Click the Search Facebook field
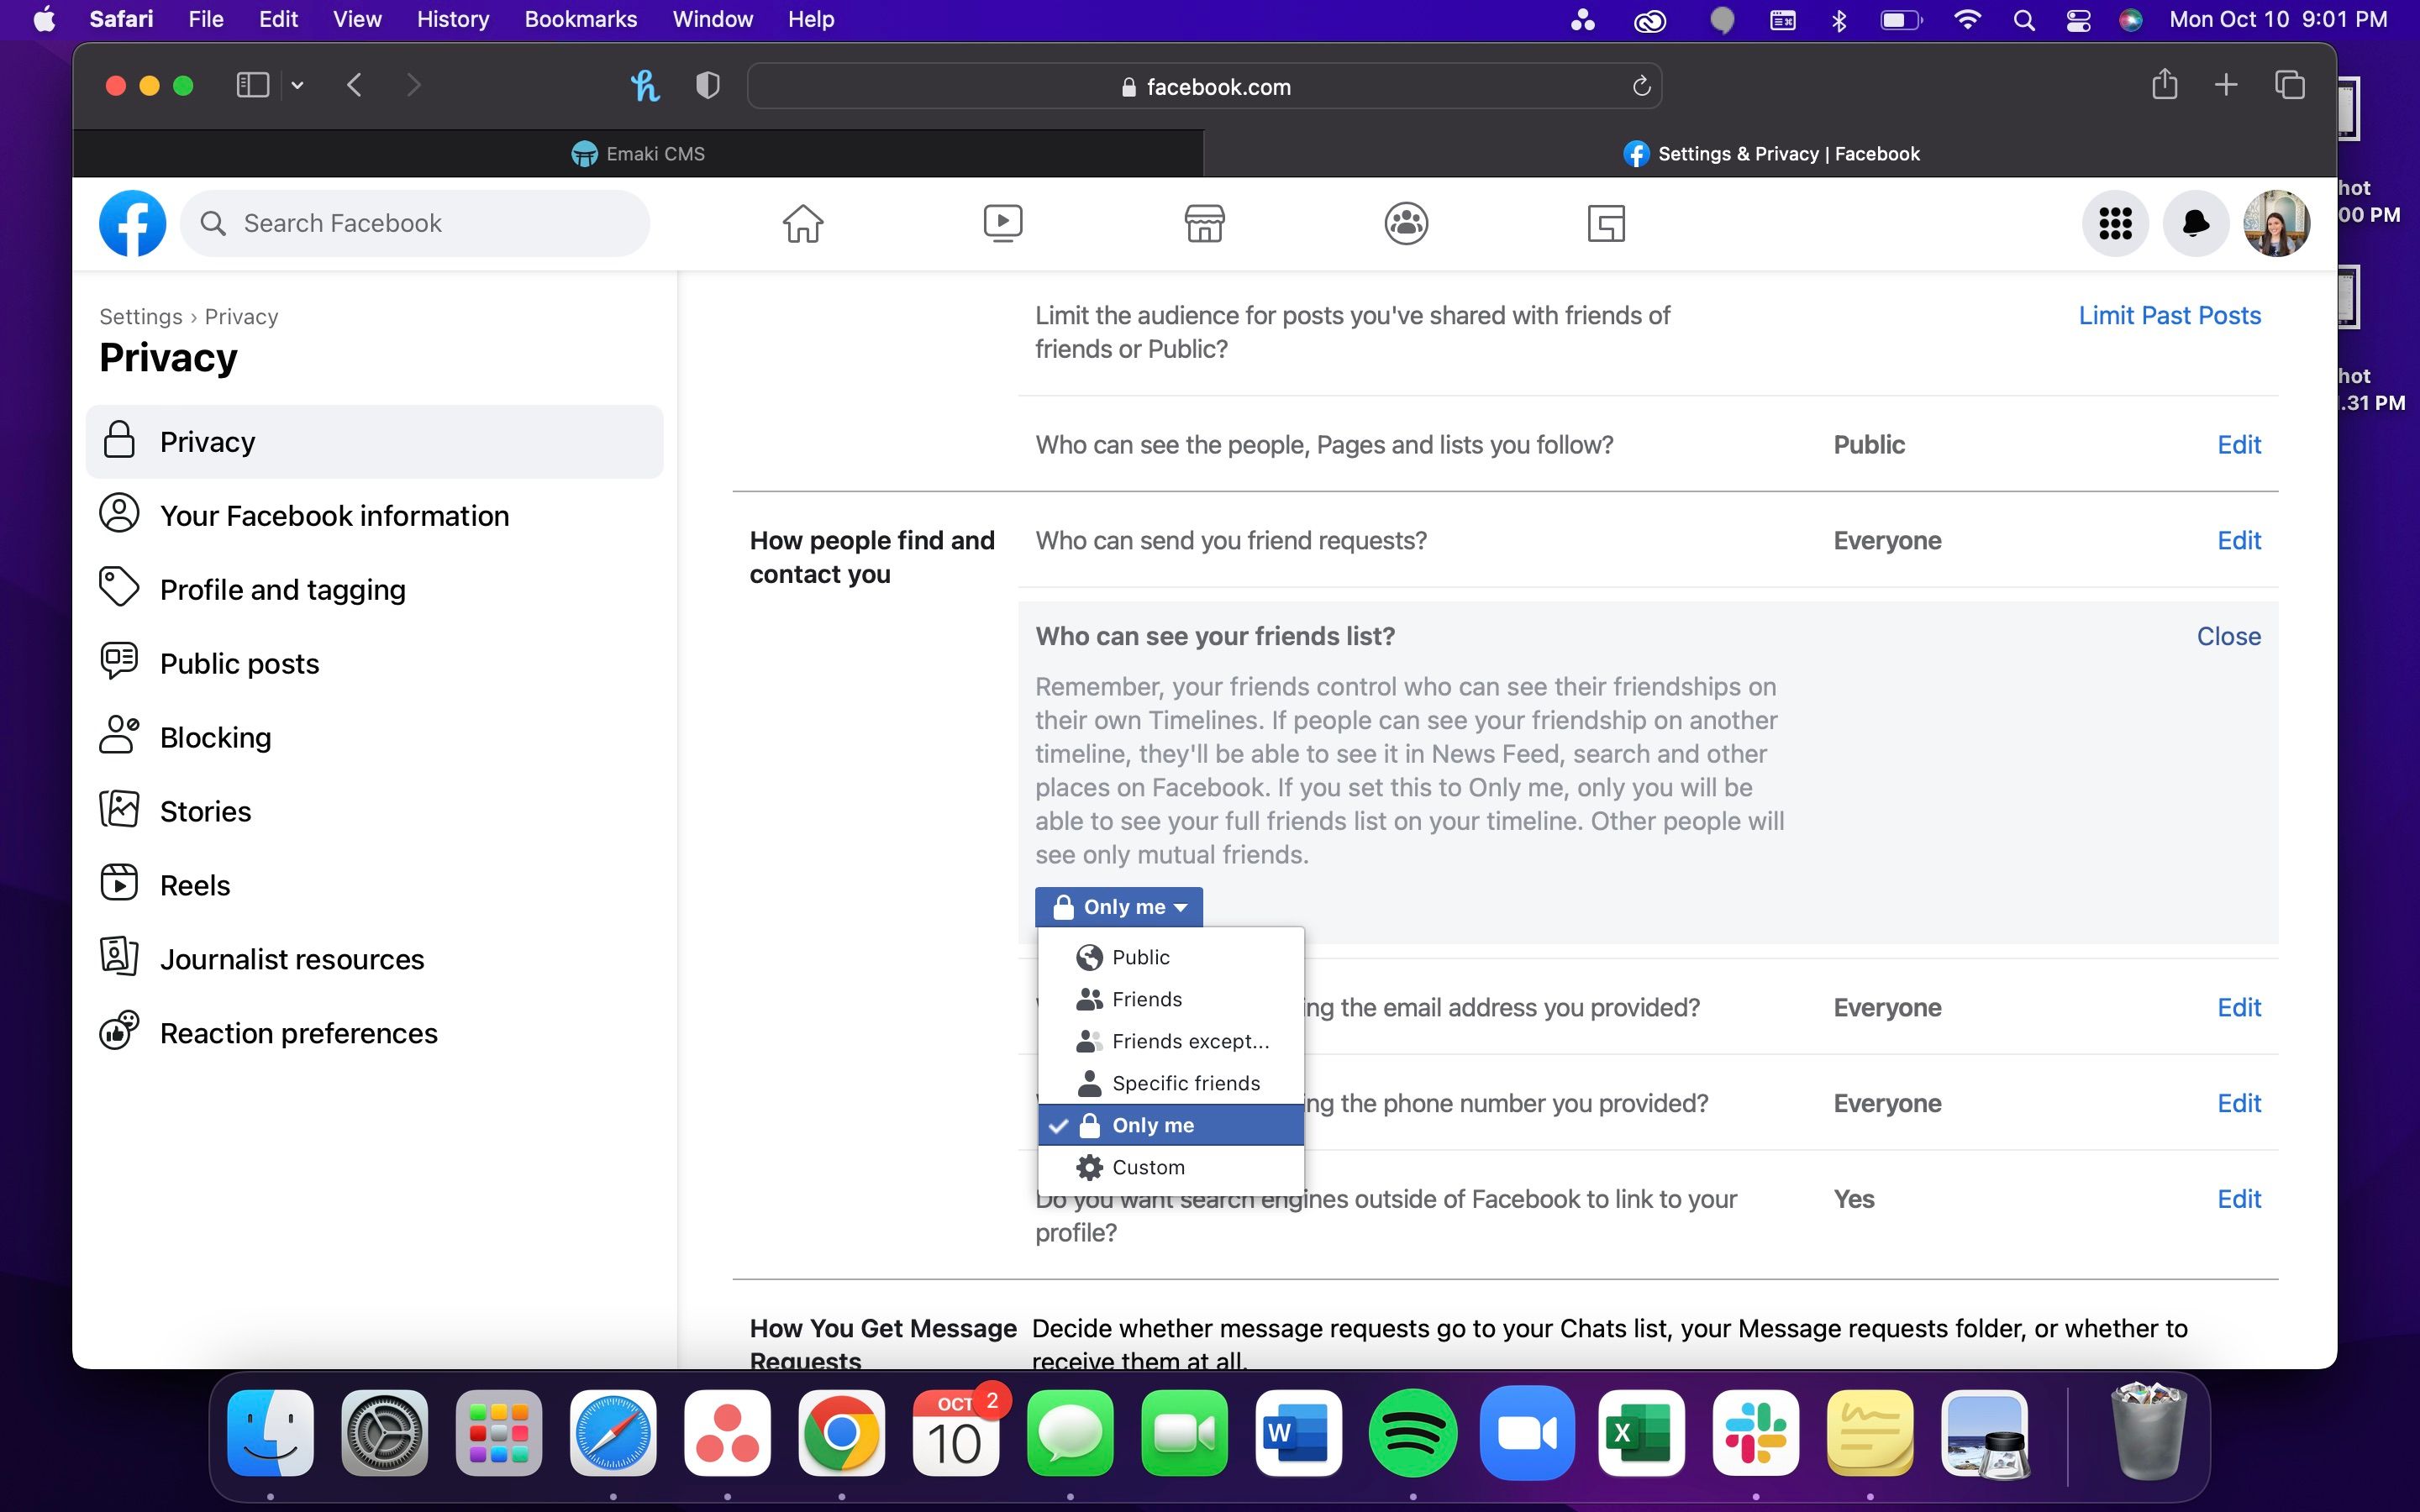The width and height of the screenshot is (2420, 1512). coord(415,223)
